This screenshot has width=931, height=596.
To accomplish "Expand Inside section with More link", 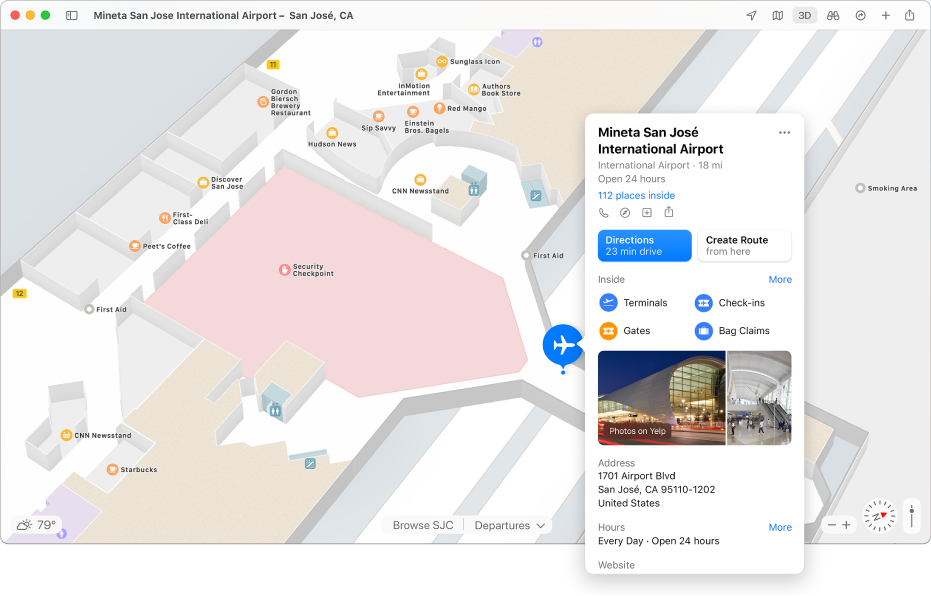I will (780, 280).
